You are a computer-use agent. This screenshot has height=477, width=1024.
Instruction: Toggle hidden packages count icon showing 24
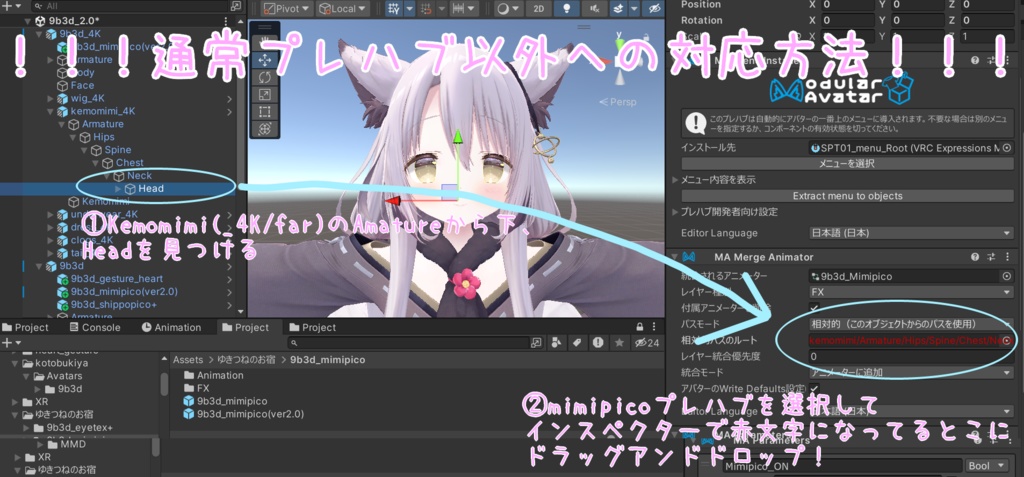647,342
